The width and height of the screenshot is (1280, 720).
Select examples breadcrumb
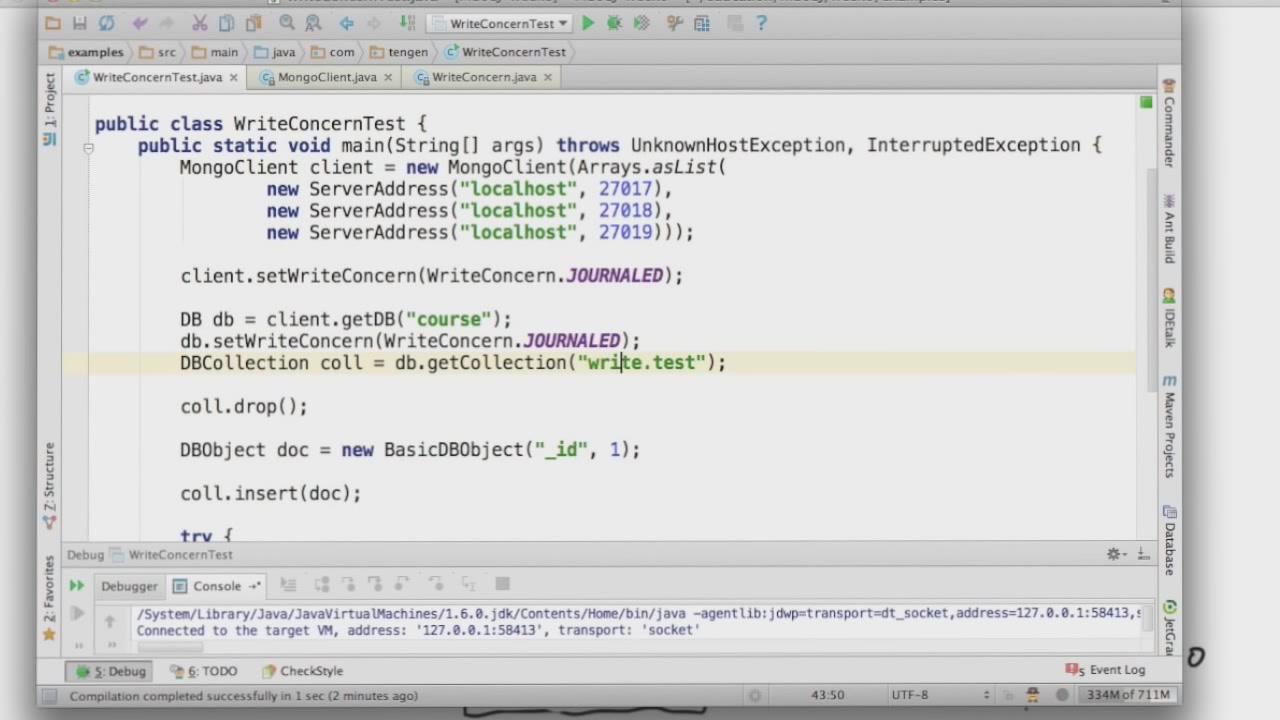tap(86, 52)
